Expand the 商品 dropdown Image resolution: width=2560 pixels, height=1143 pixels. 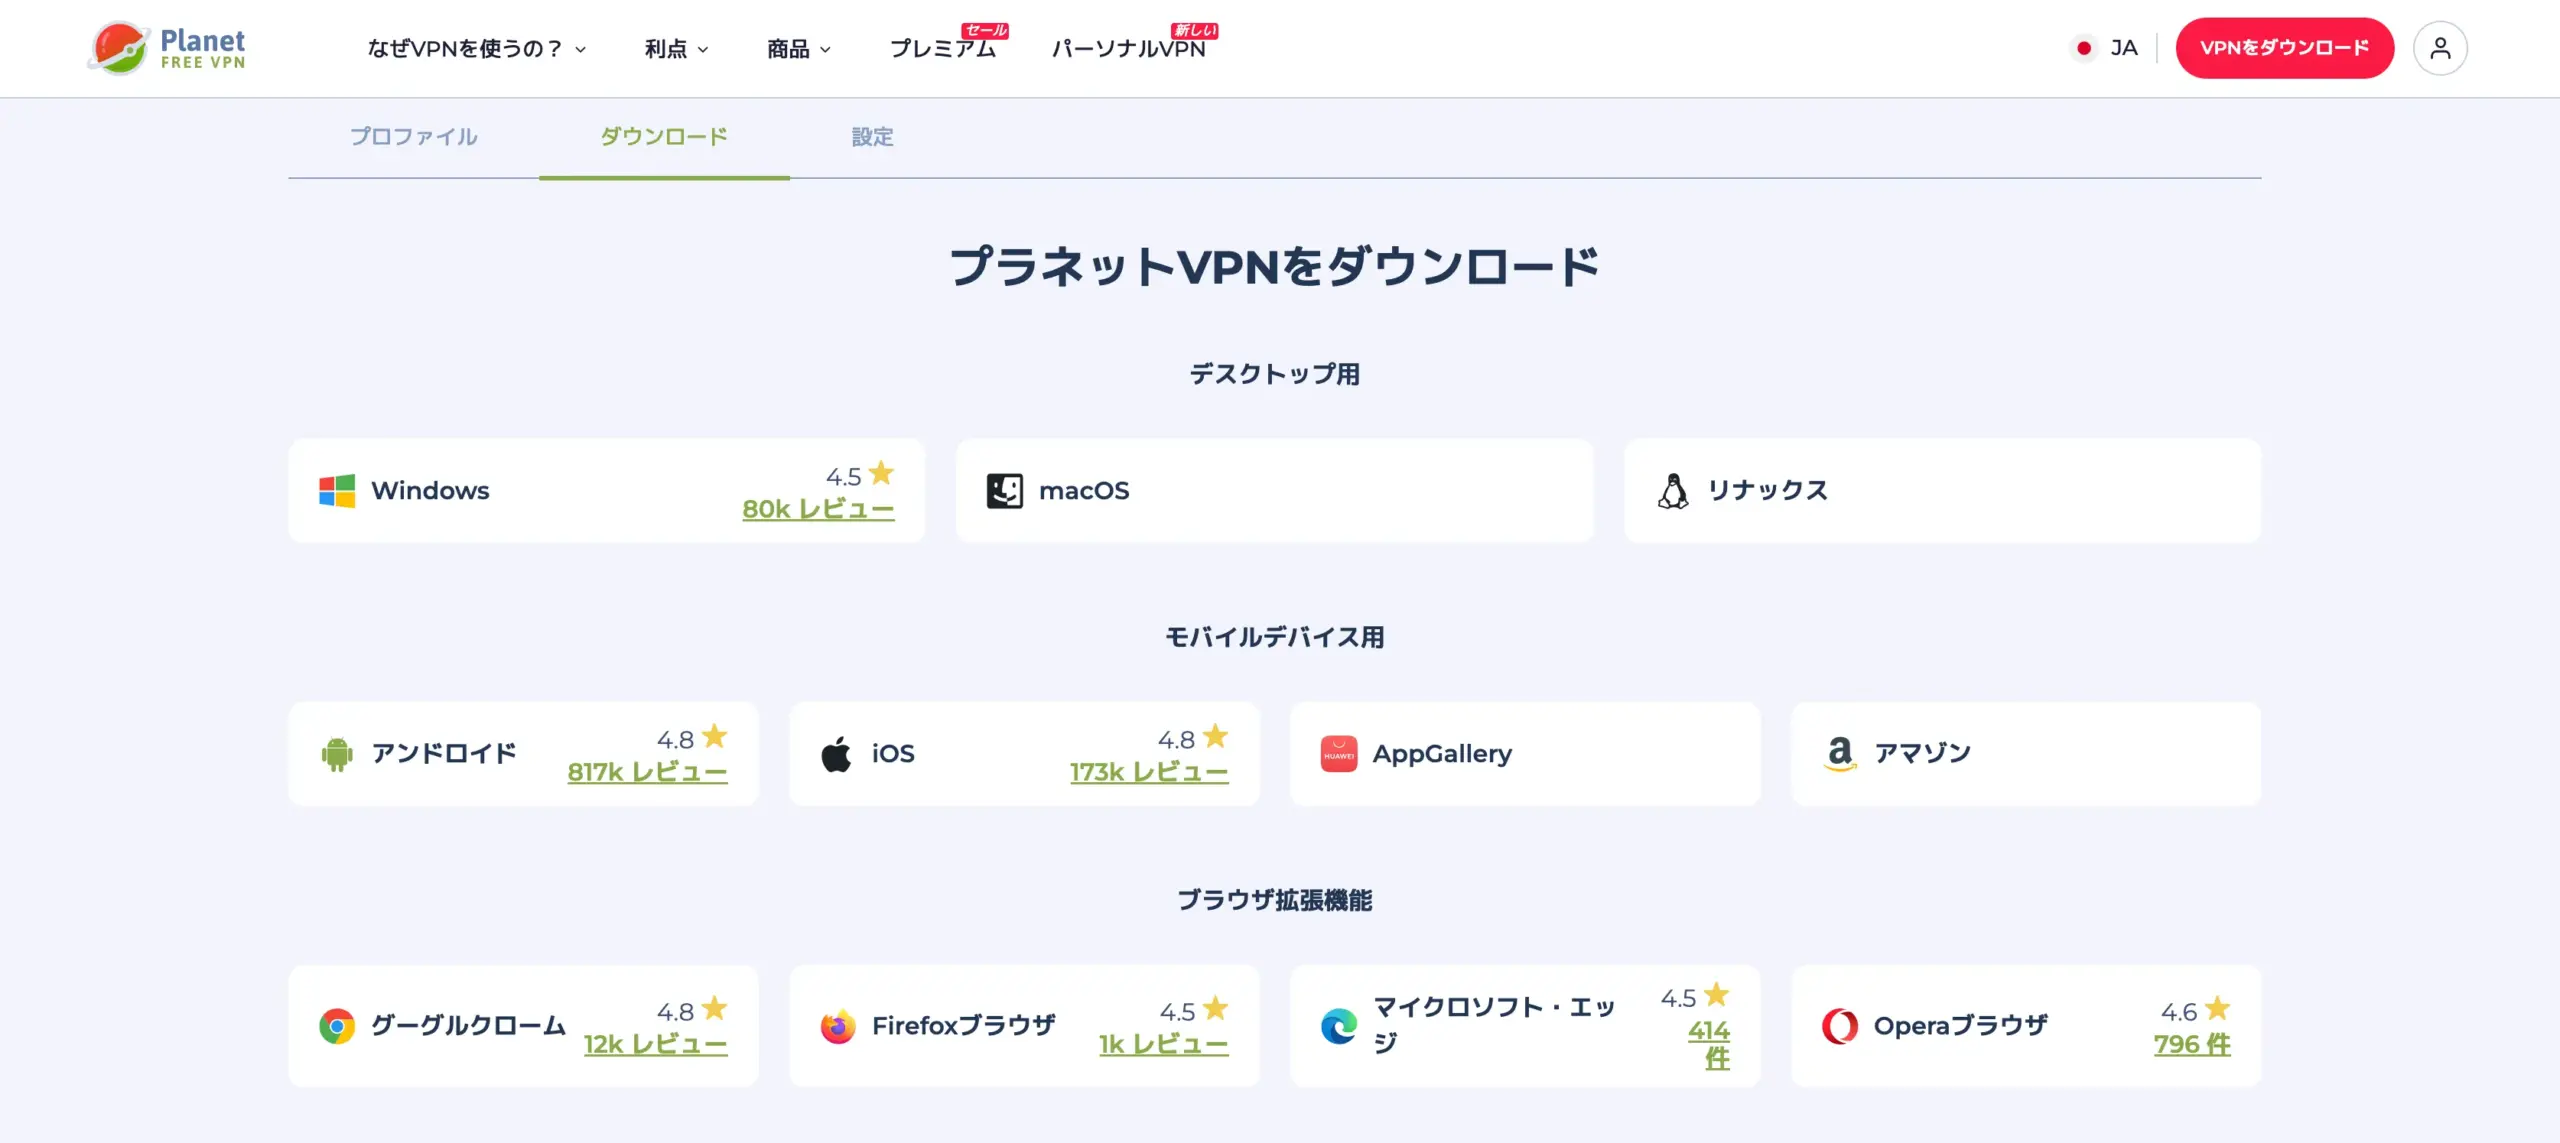pyautogui.click(x=797, y=48)
